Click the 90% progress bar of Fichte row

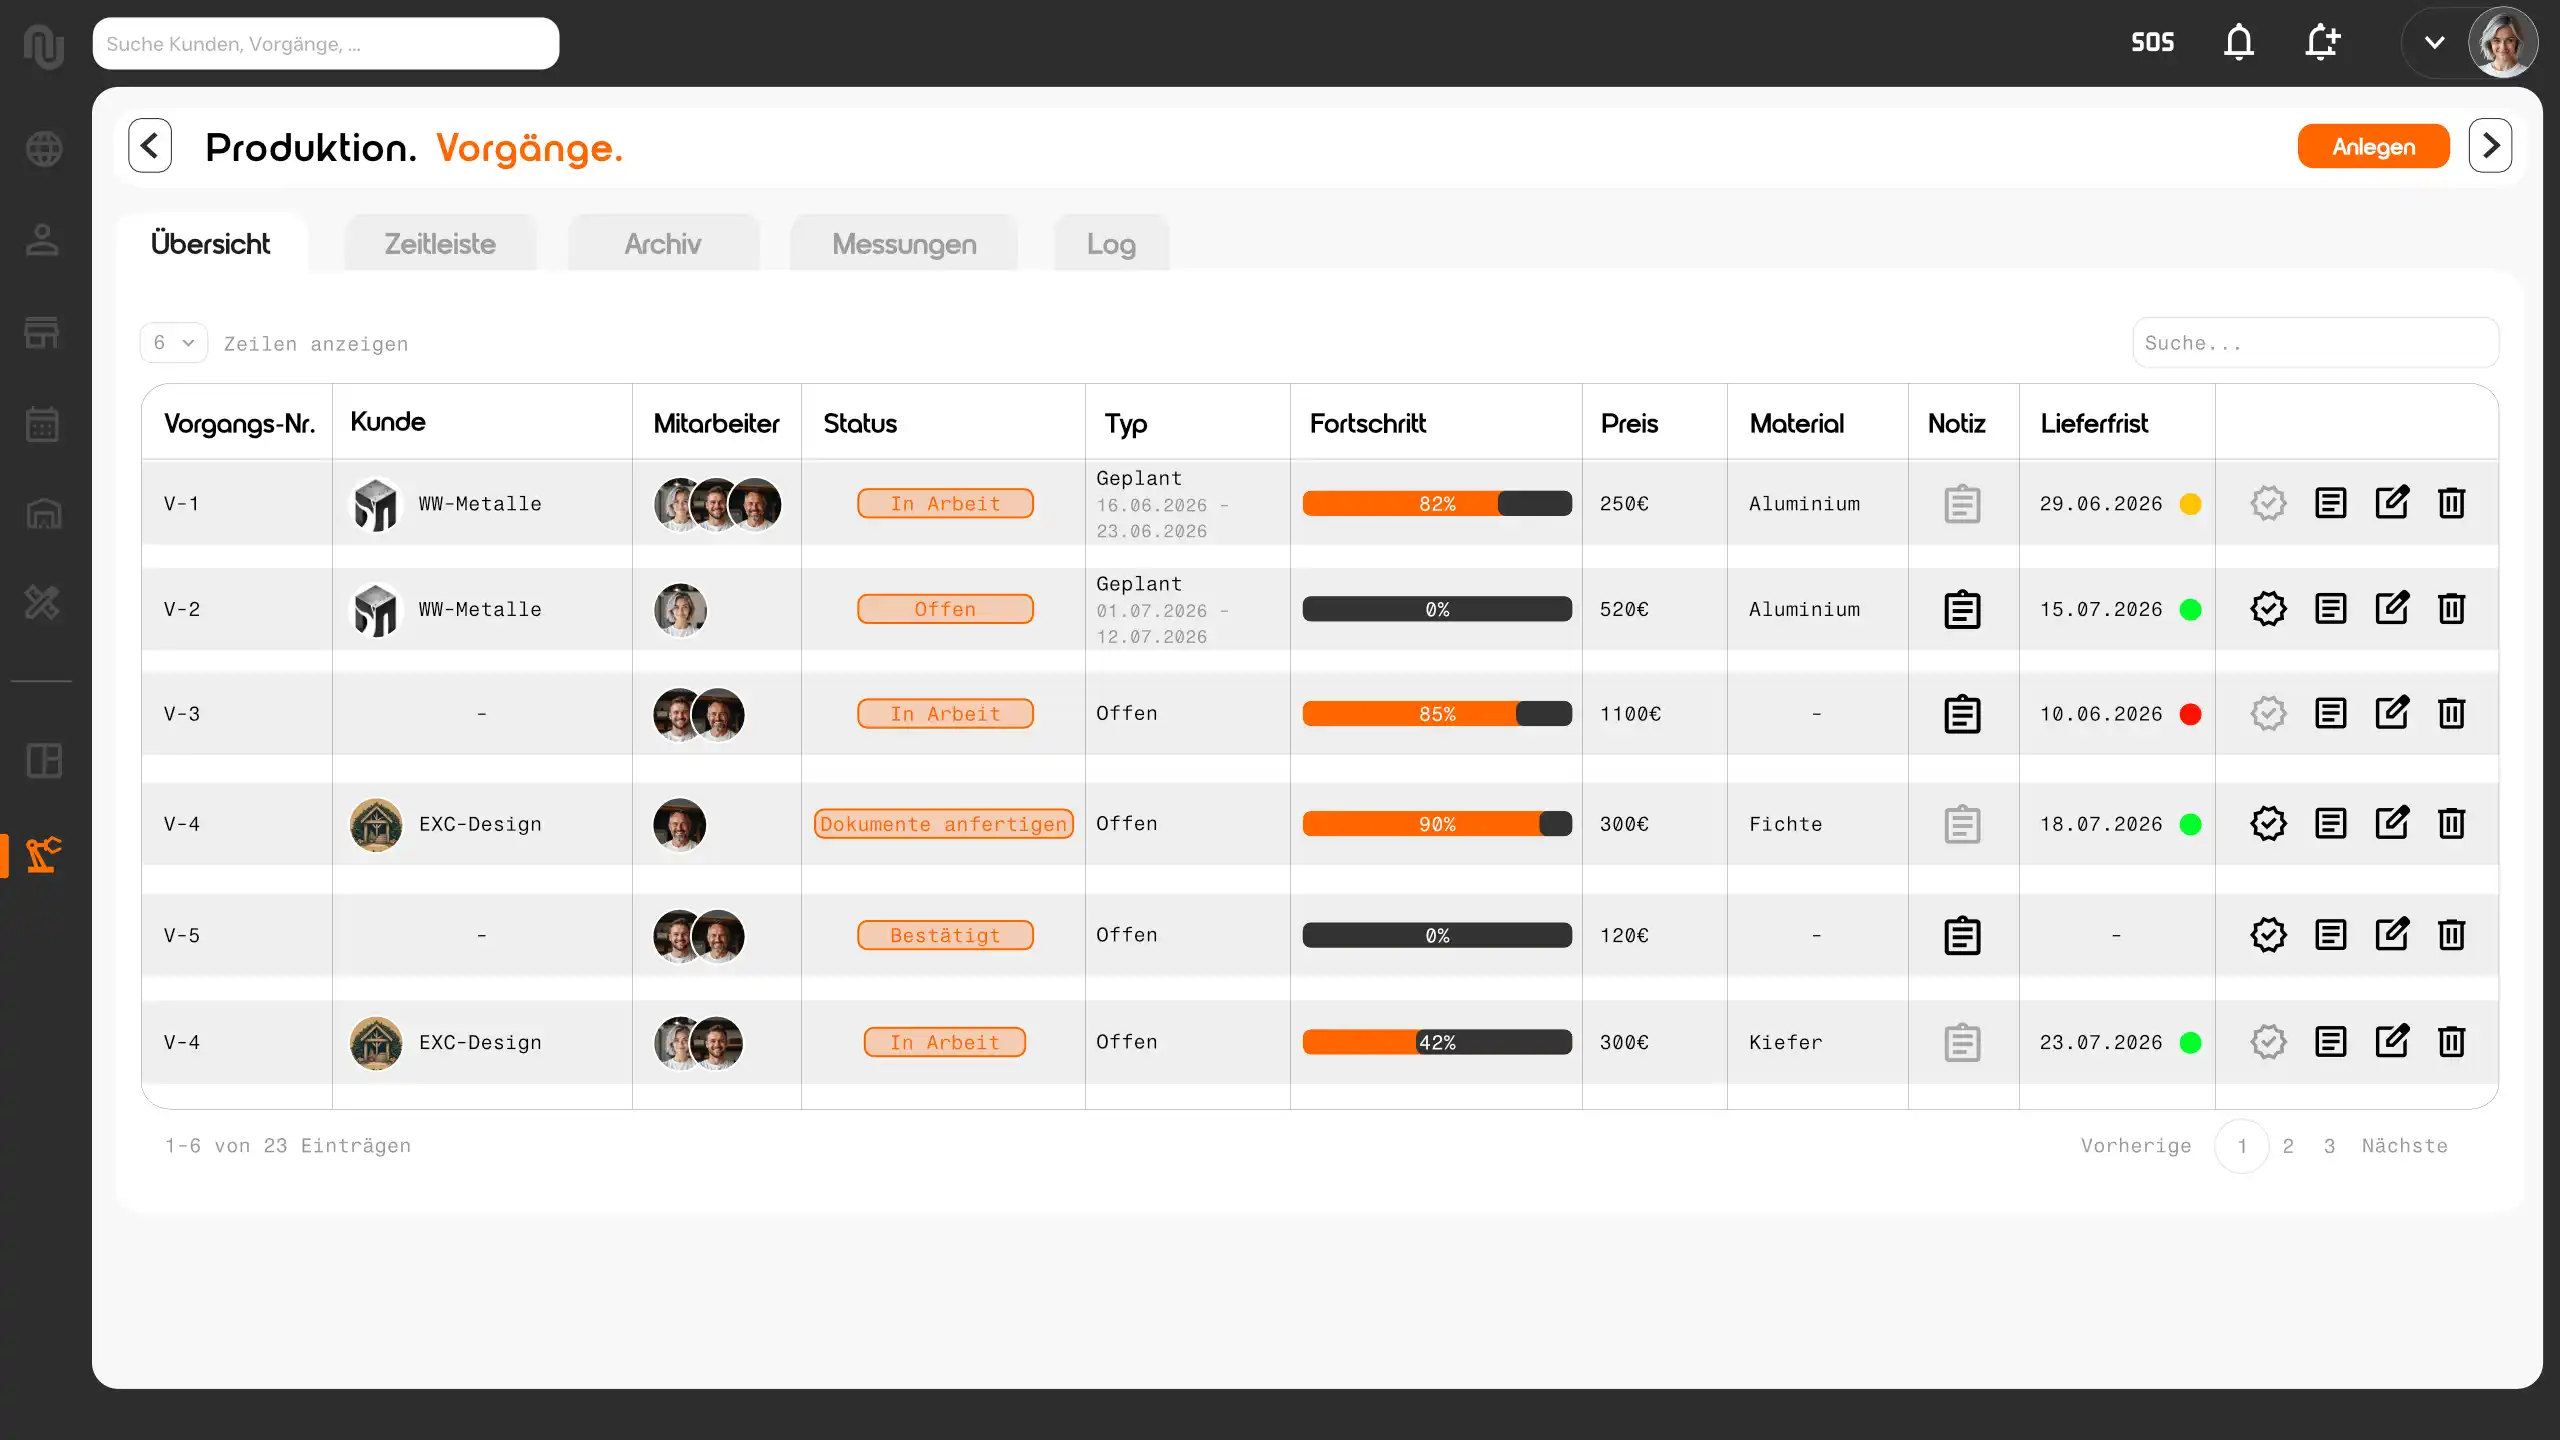1437,824
